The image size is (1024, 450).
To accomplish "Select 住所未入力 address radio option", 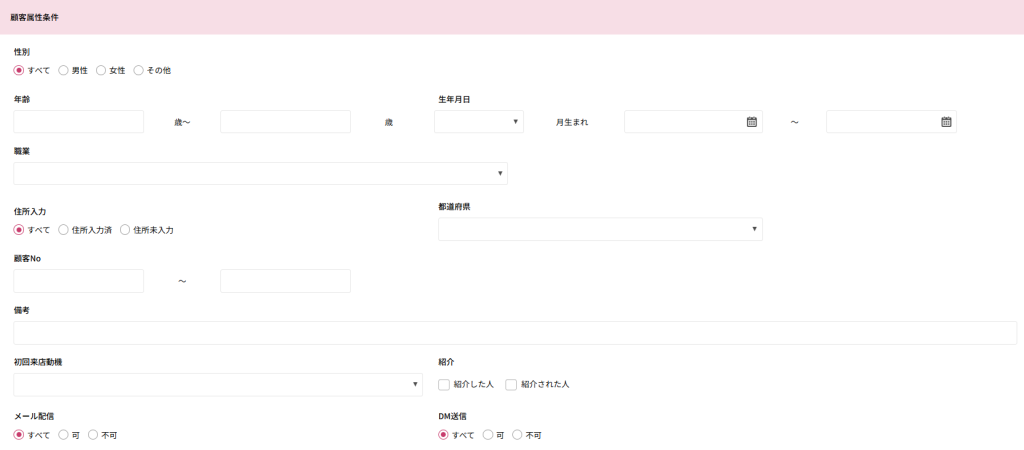I will tap(125, 230).
